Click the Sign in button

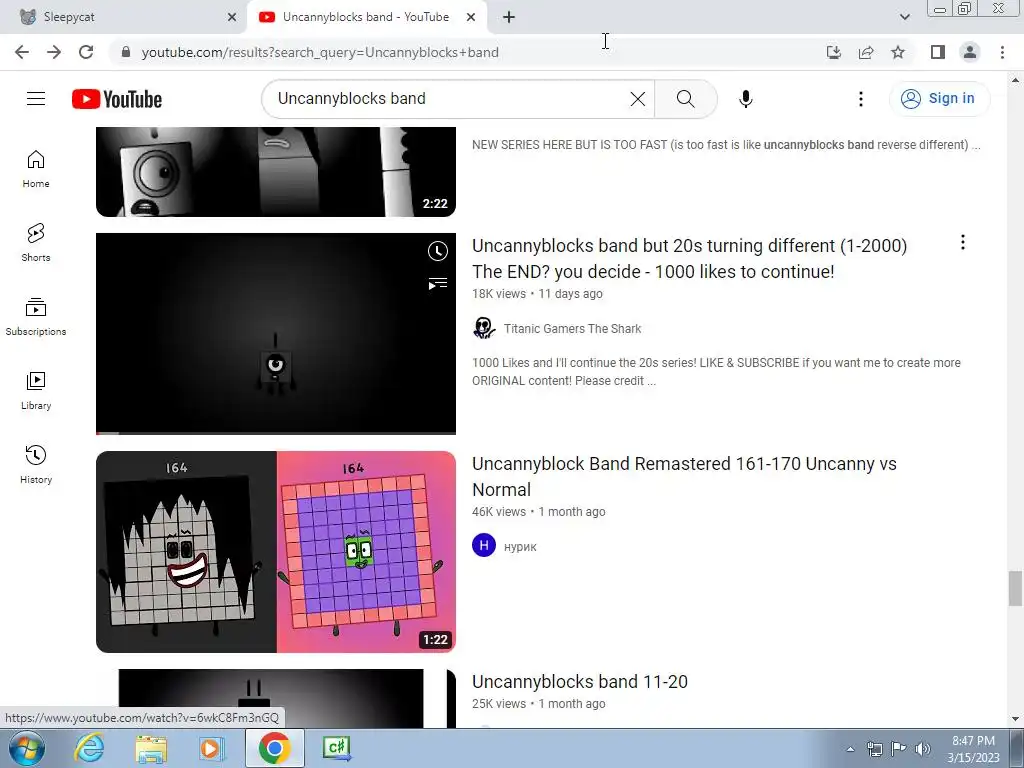click(x=939, y=99)
